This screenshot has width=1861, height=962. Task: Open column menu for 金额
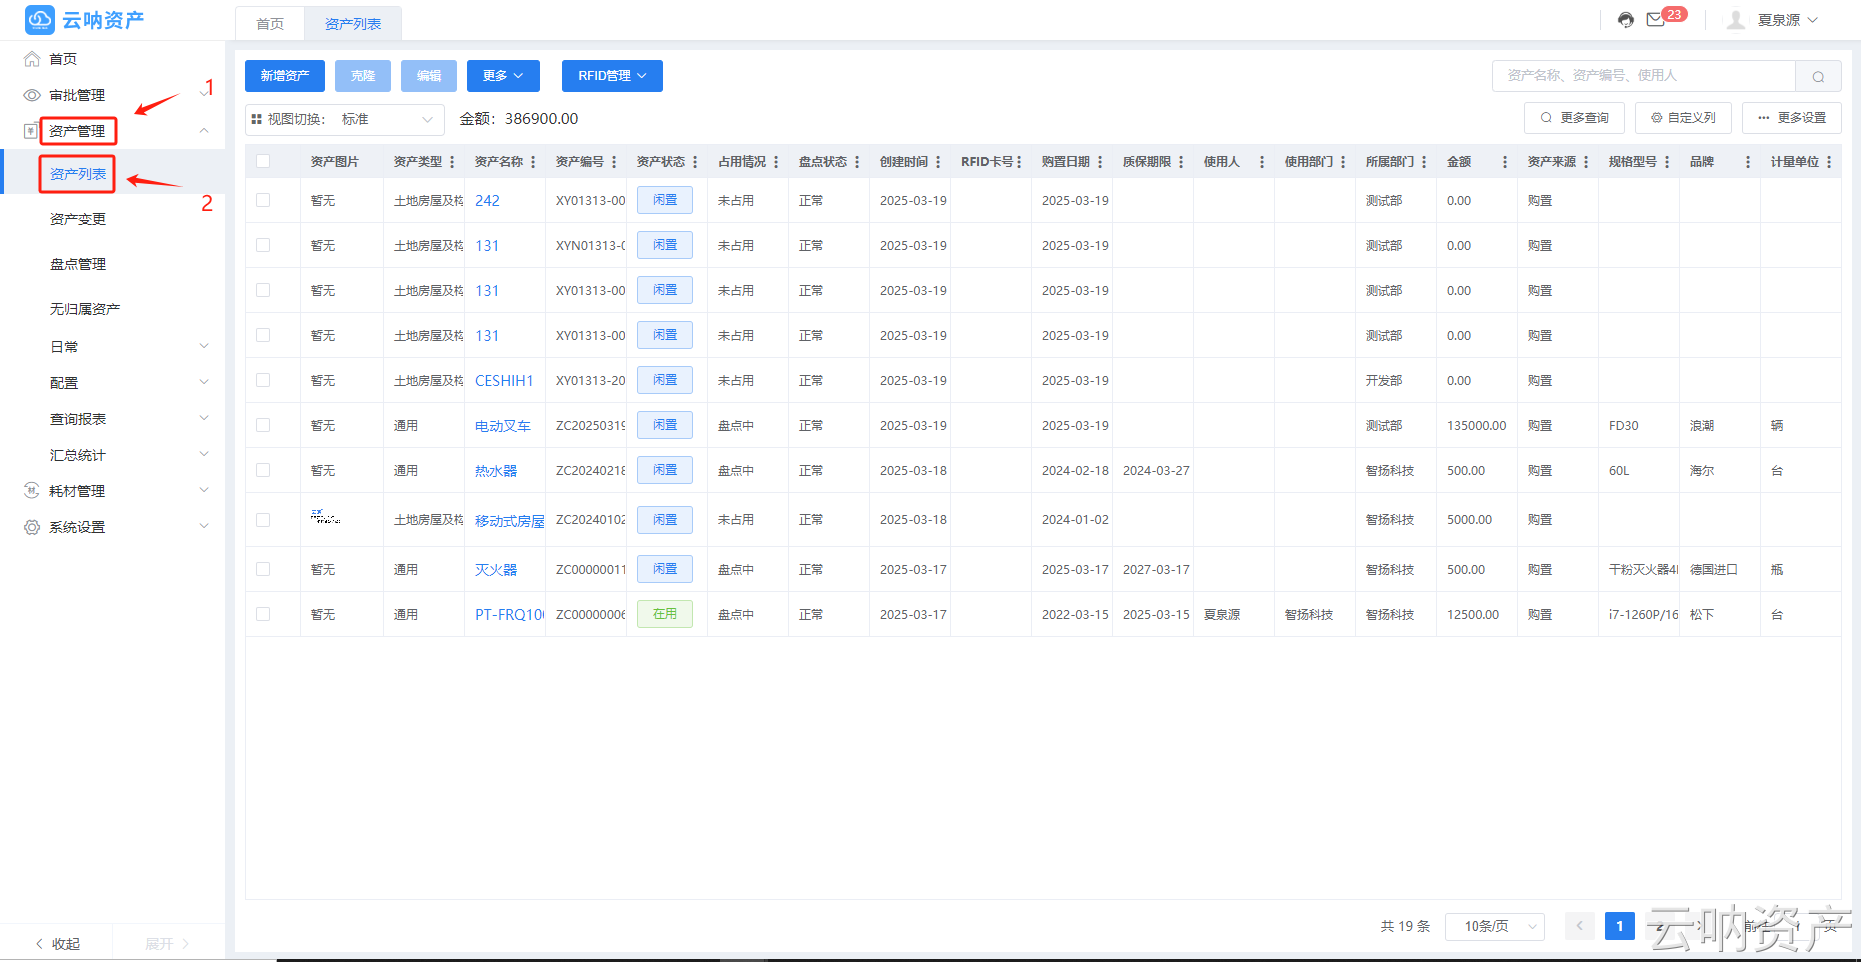pos(1505,162)
